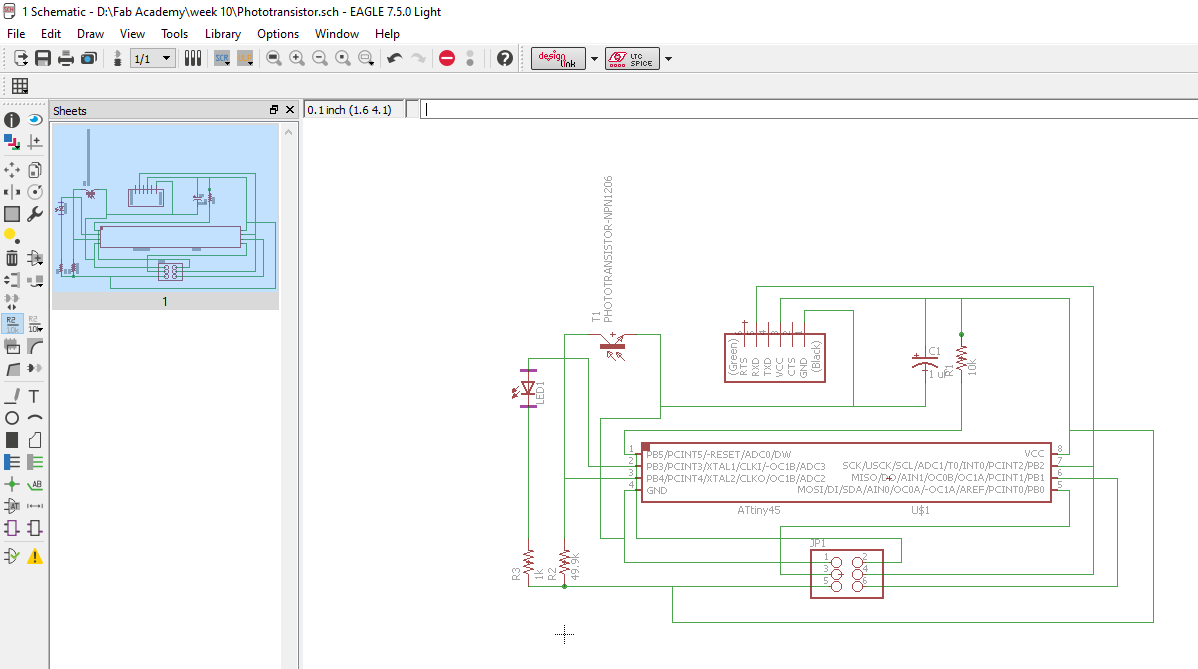
Task: Click the red Stop command icon
Action: [447, 59]
